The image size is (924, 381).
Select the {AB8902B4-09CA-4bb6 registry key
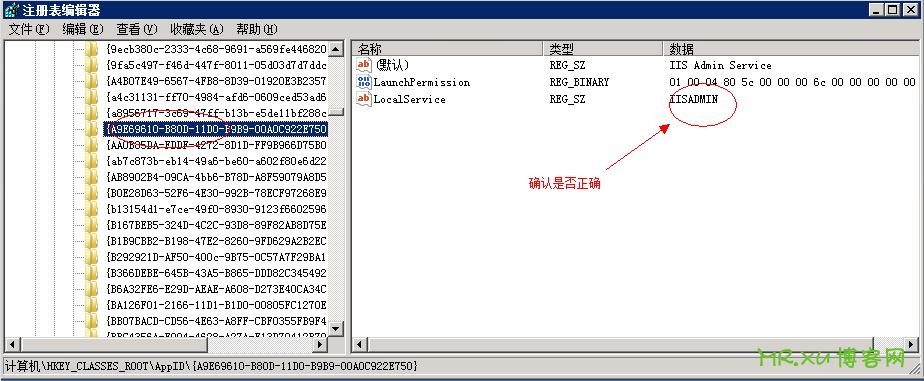click(x=216, y=177)
